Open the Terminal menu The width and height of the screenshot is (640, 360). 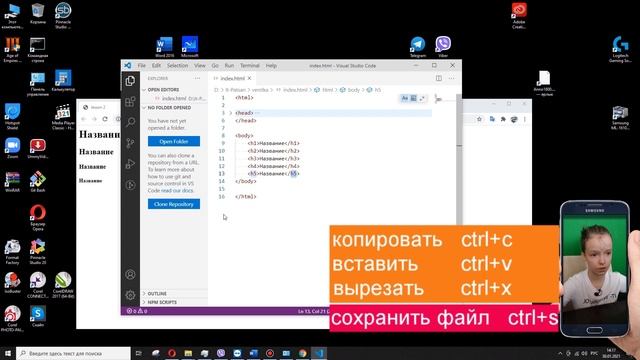[x=250, y=65]
